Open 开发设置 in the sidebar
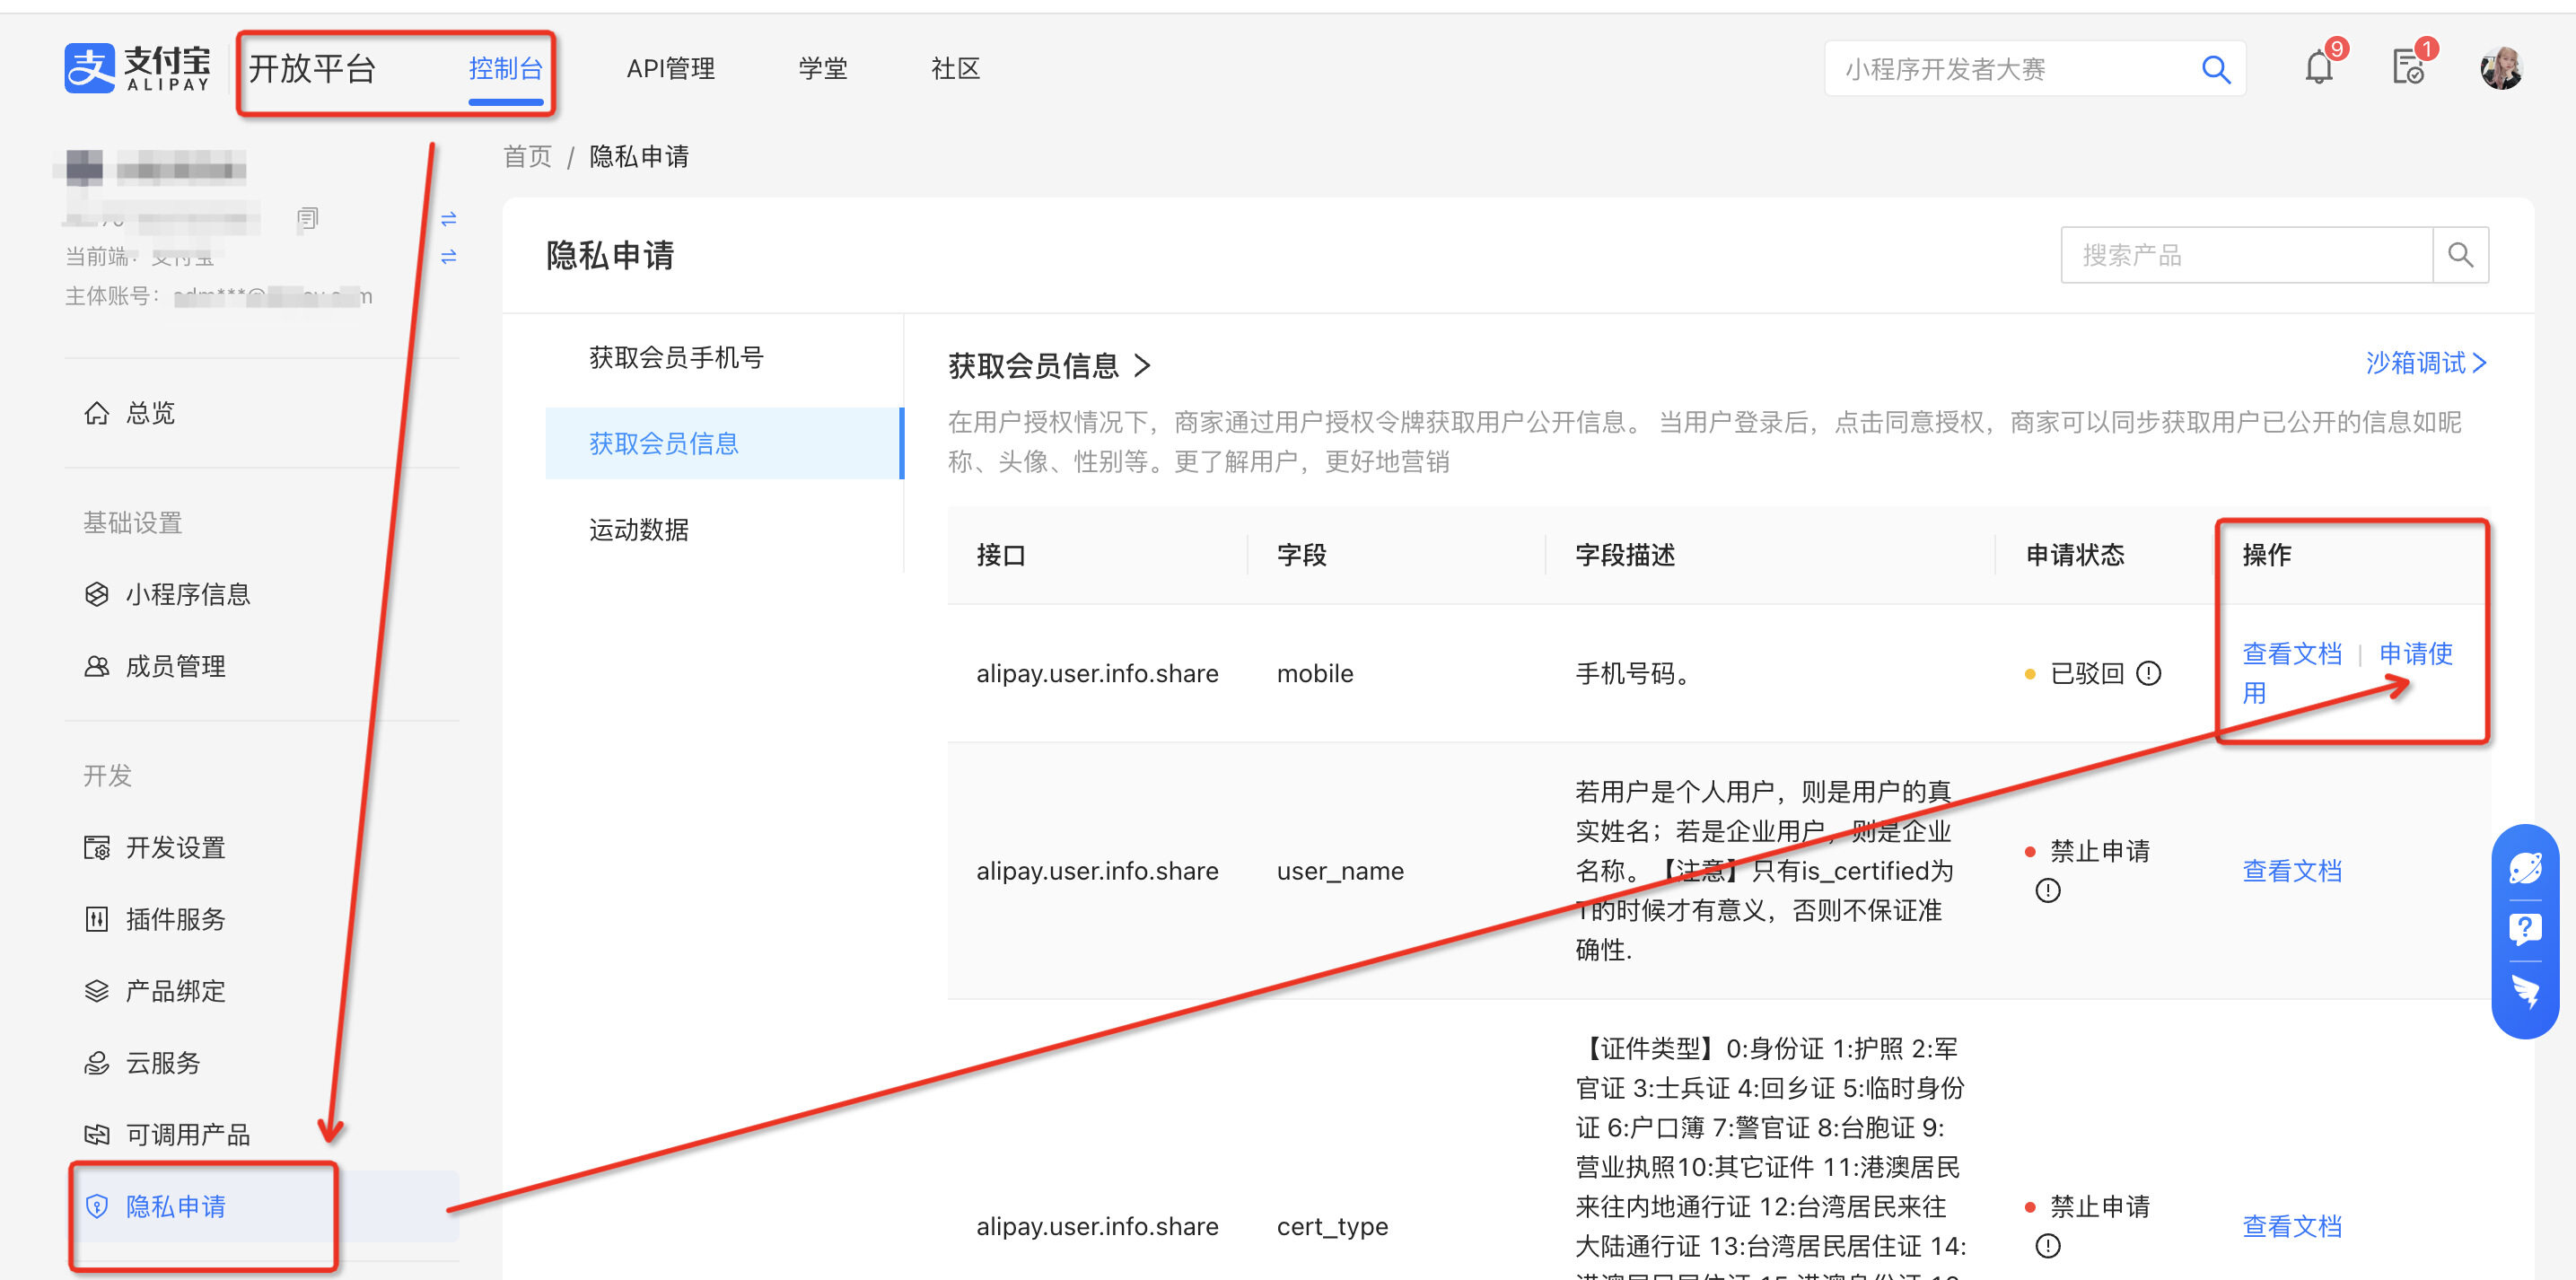Viewport: 2576px width, 1280px height. (x=175, y=848)
